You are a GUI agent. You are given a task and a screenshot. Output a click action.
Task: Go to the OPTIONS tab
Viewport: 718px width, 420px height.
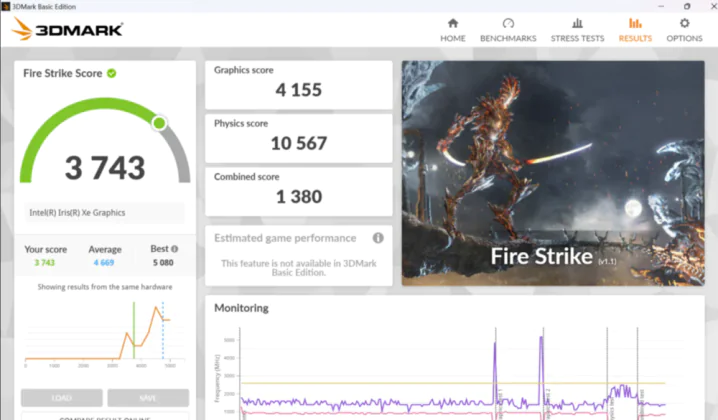click(x=684, y=31)
